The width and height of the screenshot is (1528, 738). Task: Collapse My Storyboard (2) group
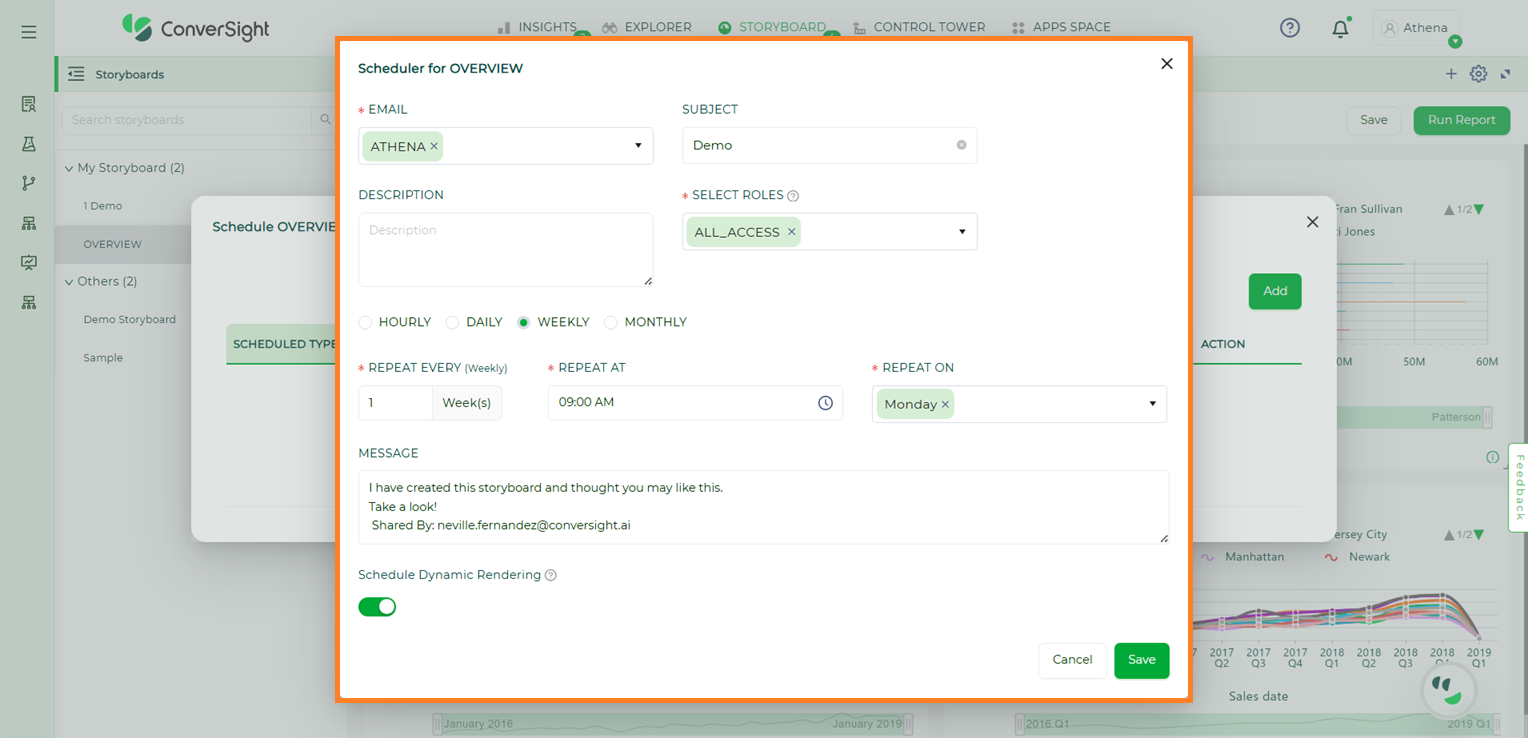click(69, 168)
